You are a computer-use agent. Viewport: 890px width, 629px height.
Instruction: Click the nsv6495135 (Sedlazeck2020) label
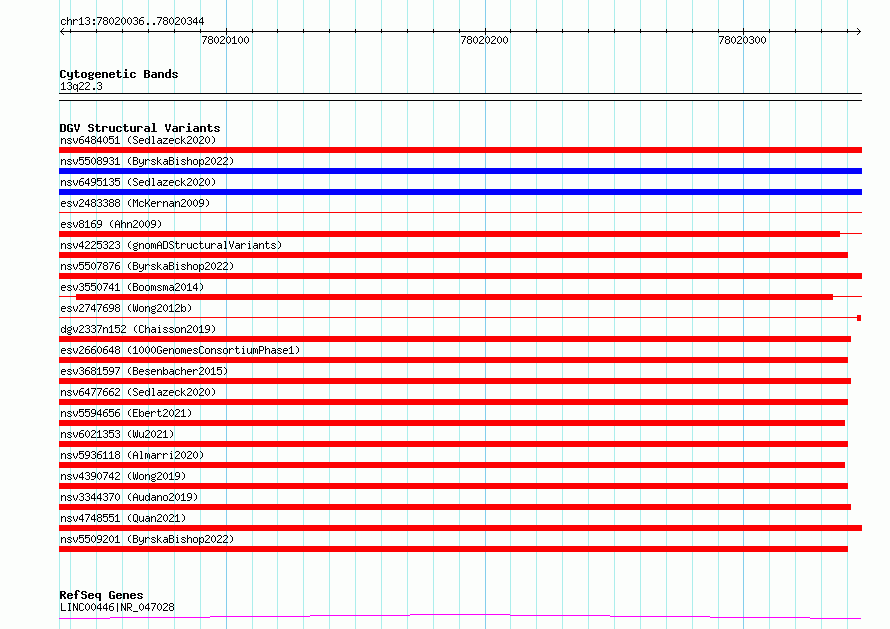[138, 182]
